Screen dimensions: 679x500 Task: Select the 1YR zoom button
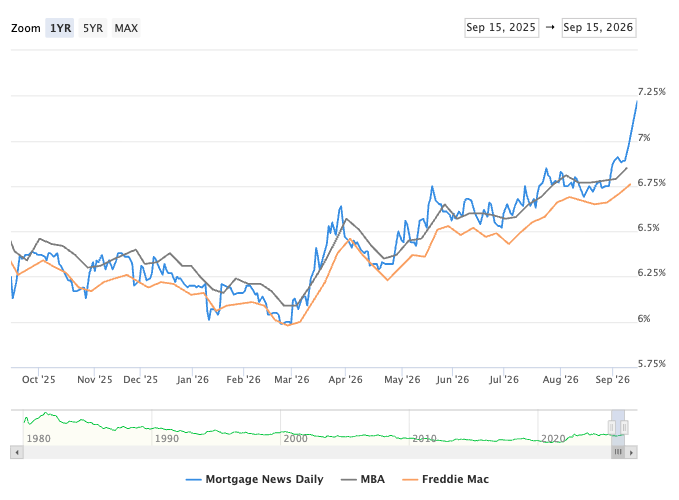pos(60,28)
